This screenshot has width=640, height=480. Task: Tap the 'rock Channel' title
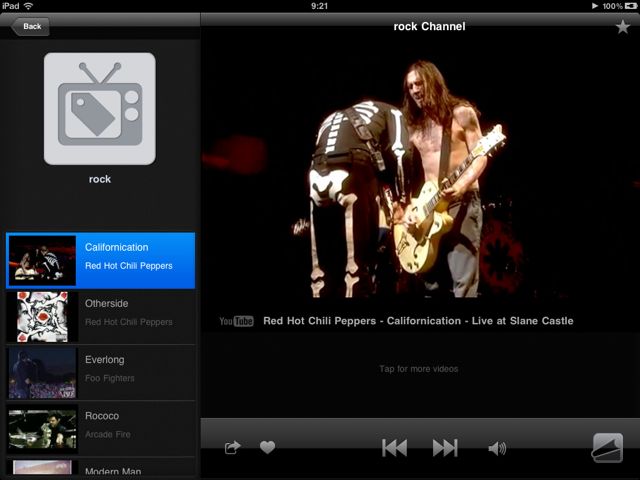(429, 27)
